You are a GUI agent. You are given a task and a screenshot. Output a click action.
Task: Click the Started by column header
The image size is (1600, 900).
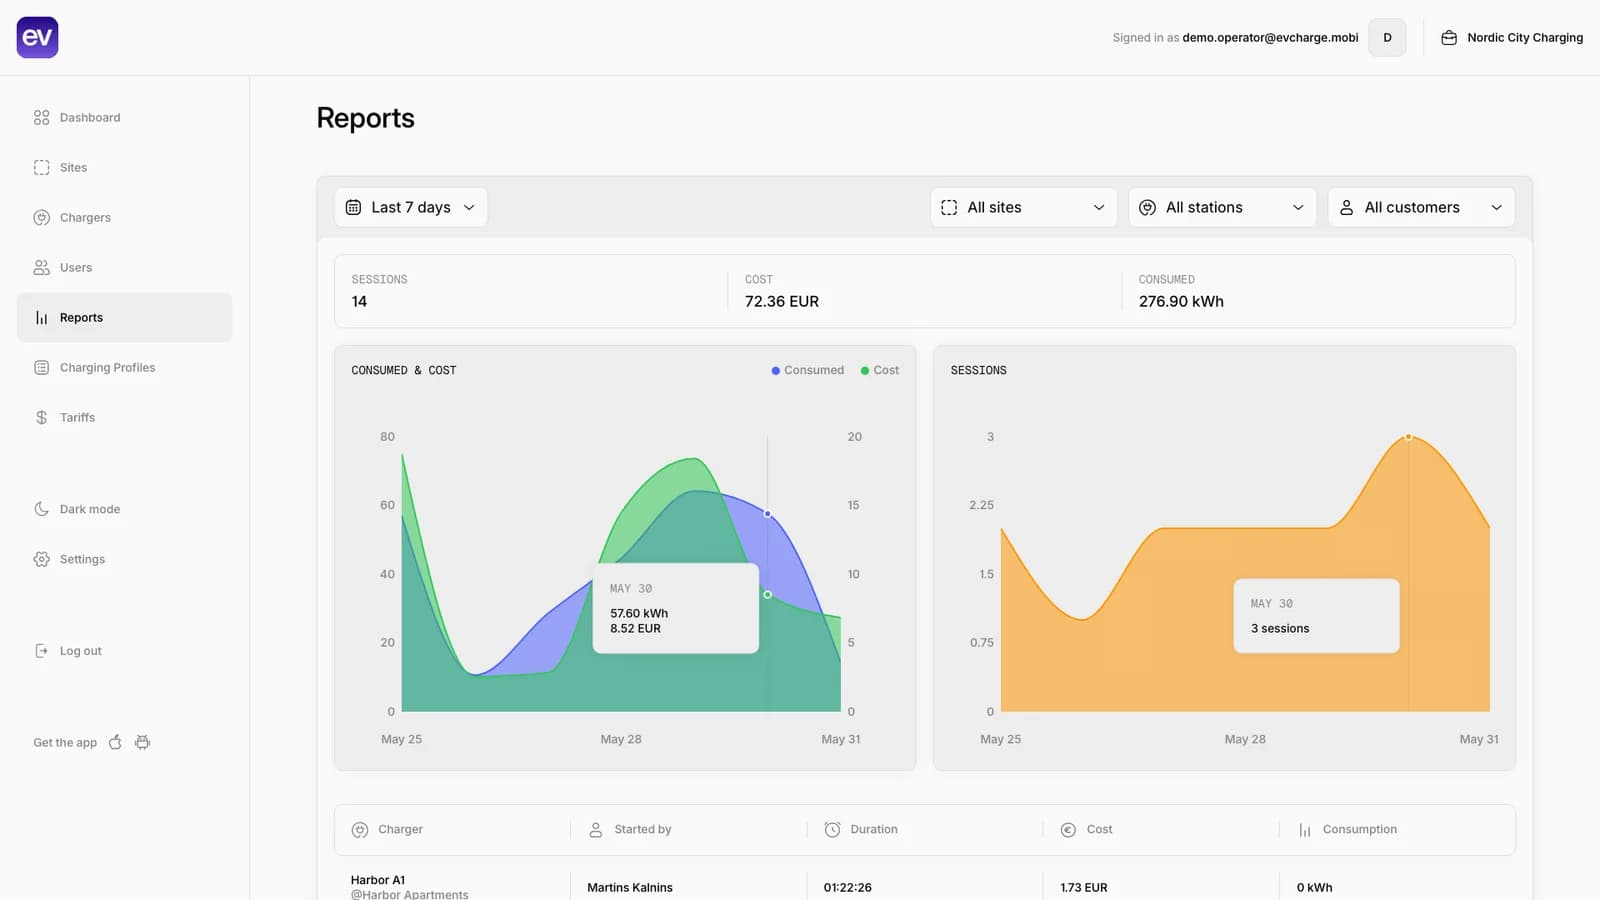point(643,829)
